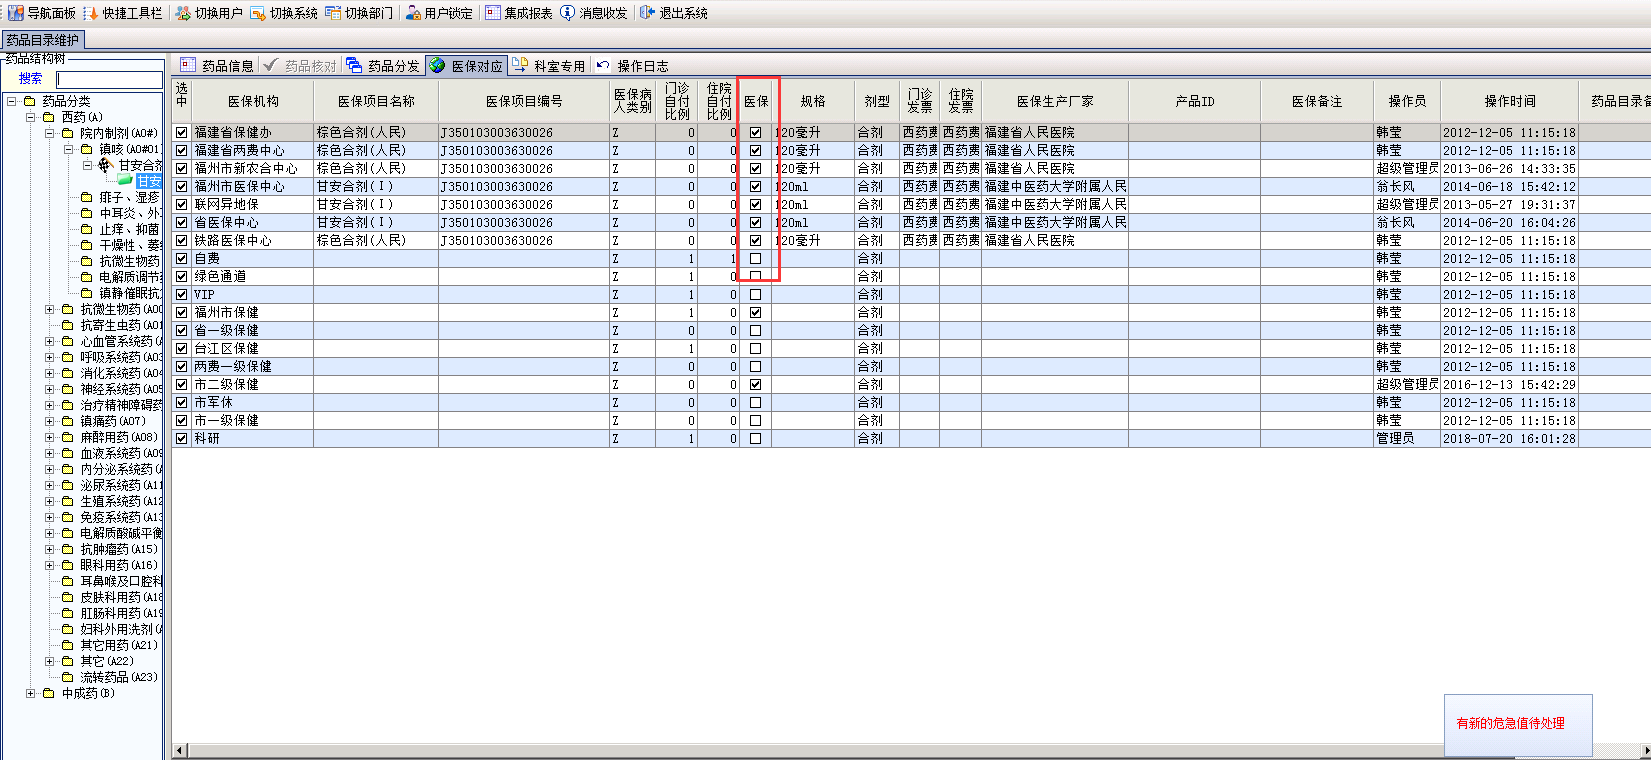The height and width of the screenshot is (760, 1651).
Task: Click the 流转药品(A23) folder icon
Action: pyautogui.click(x=68, y=677)
